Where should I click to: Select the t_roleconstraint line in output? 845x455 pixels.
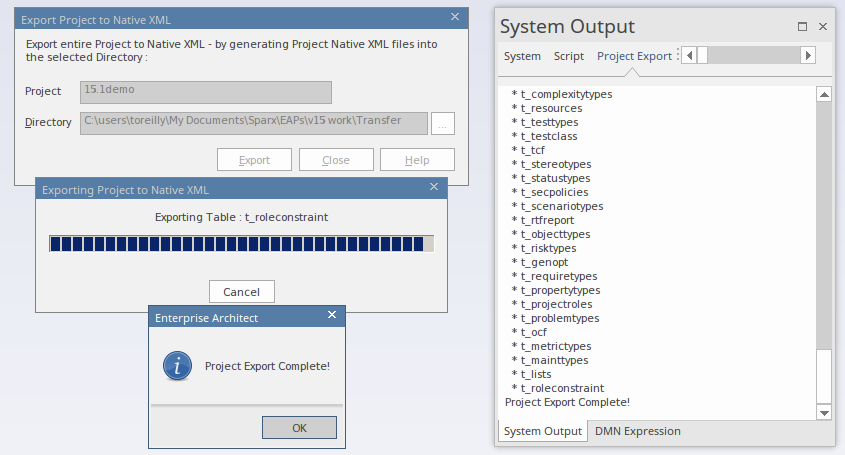(x=562, y=388)
